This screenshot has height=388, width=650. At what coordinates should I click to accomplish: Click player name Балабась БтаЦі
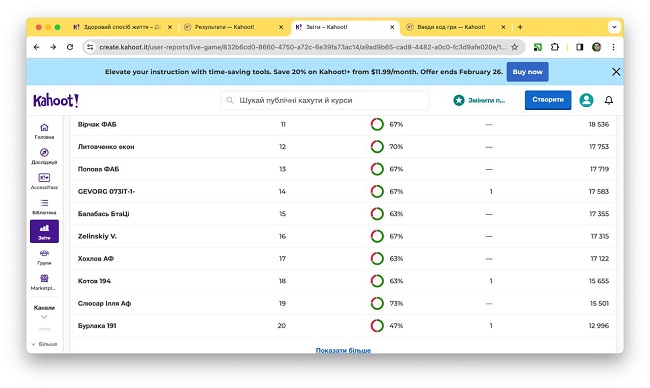click(104, 214)
